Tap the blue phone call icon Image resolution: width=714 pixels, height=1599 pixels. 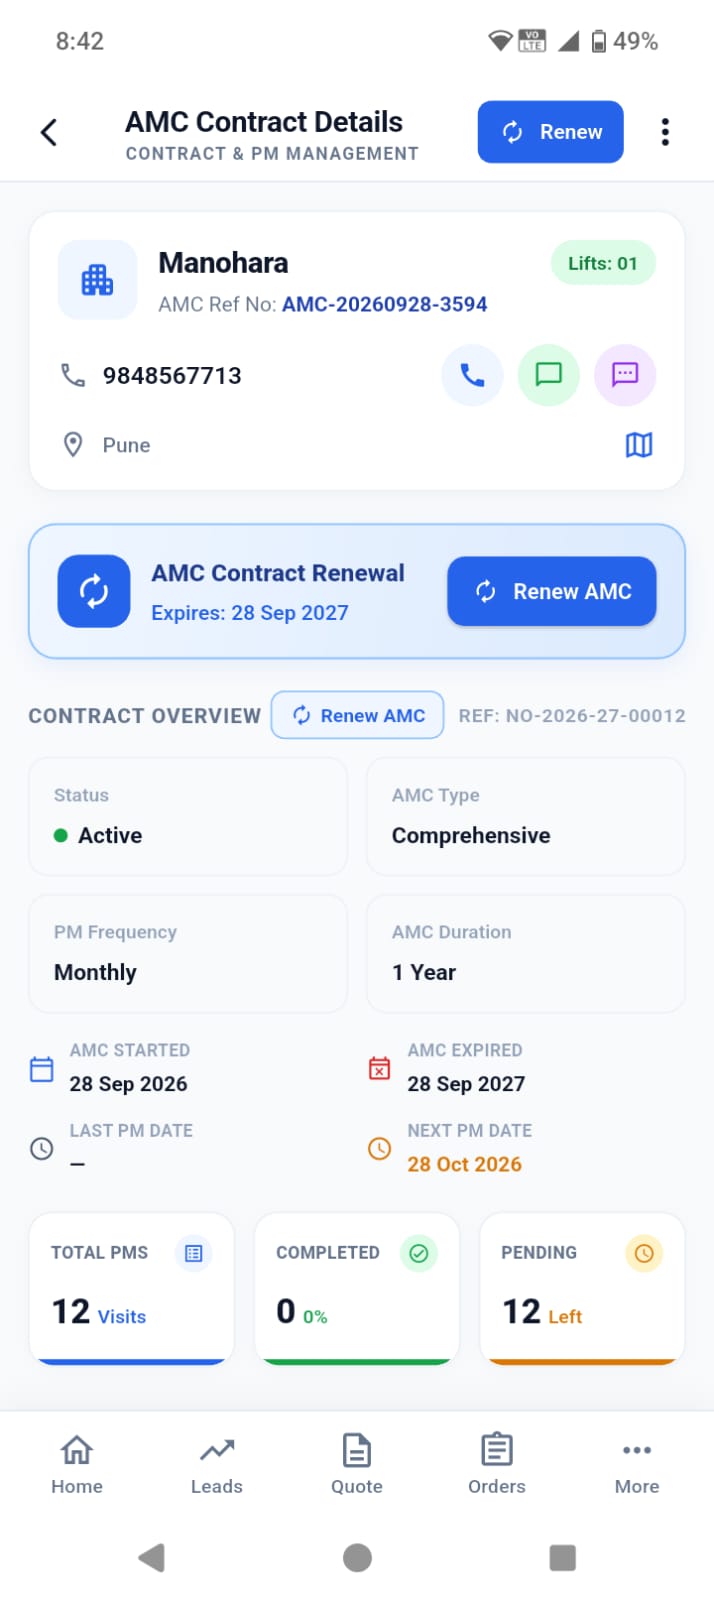472,375
